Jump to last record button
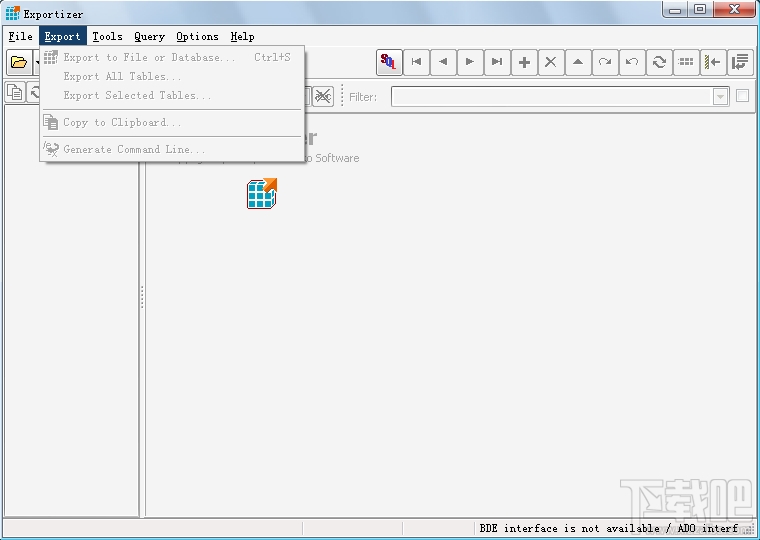This screenshot has width=760, height=540. 497,62
